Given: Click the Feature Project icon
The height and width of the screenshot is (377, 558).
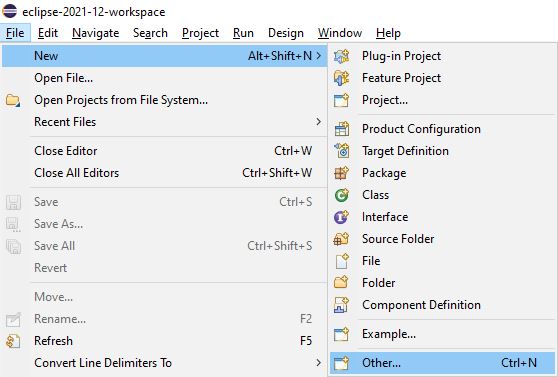Looking at the screenshot, I should pyautogui.click(x=342, y=78).
